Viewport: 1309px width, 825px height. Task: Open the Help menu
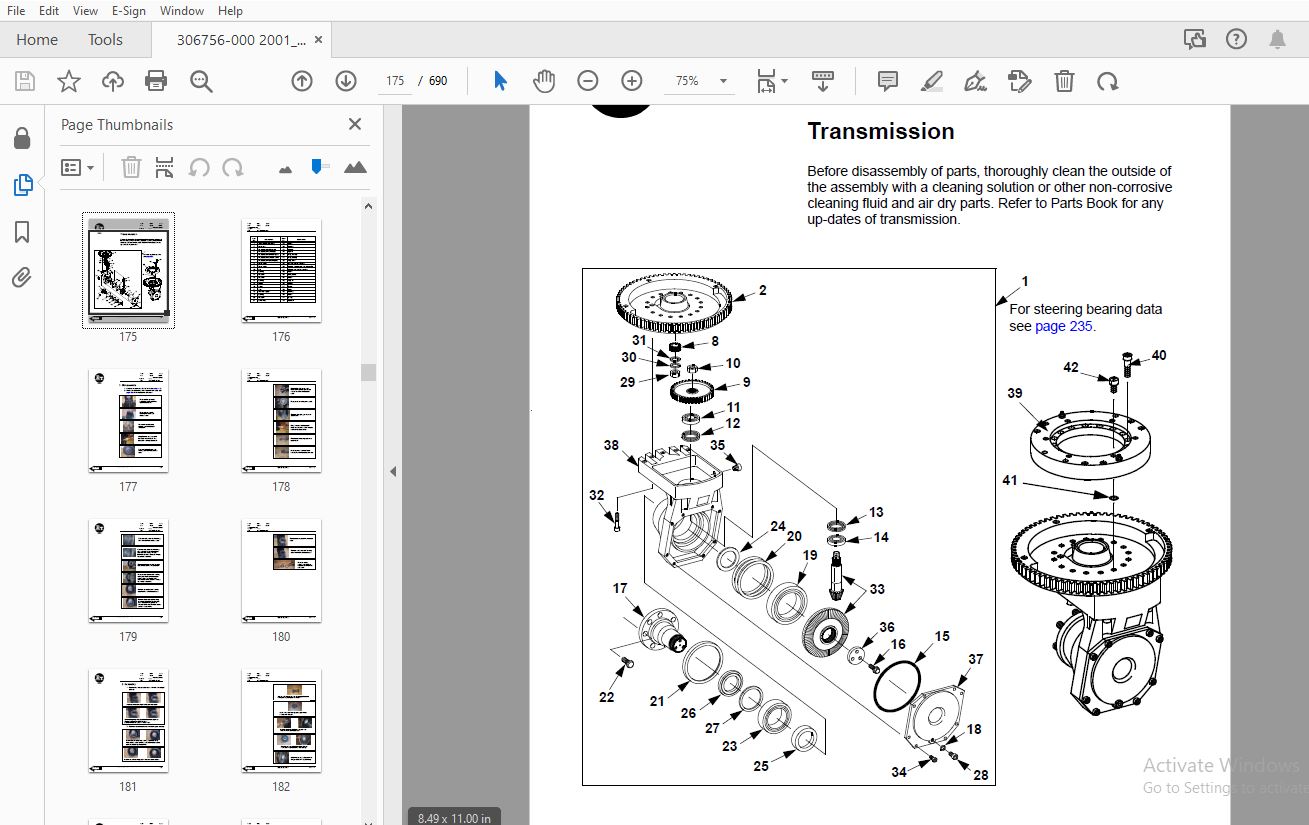click(x=230, y=11)
